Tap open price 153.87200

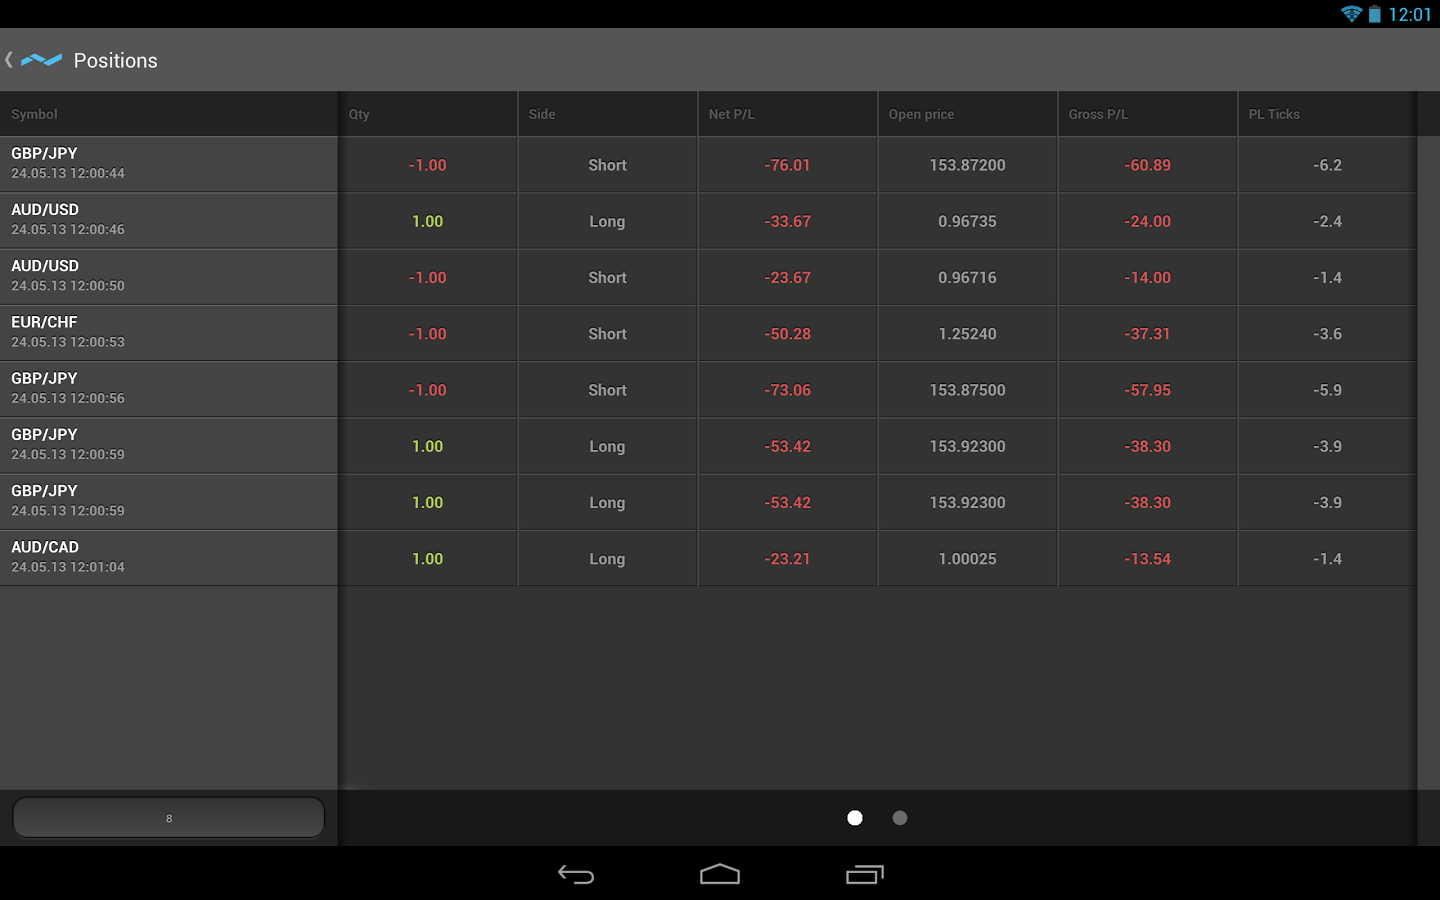pos(967,165)
